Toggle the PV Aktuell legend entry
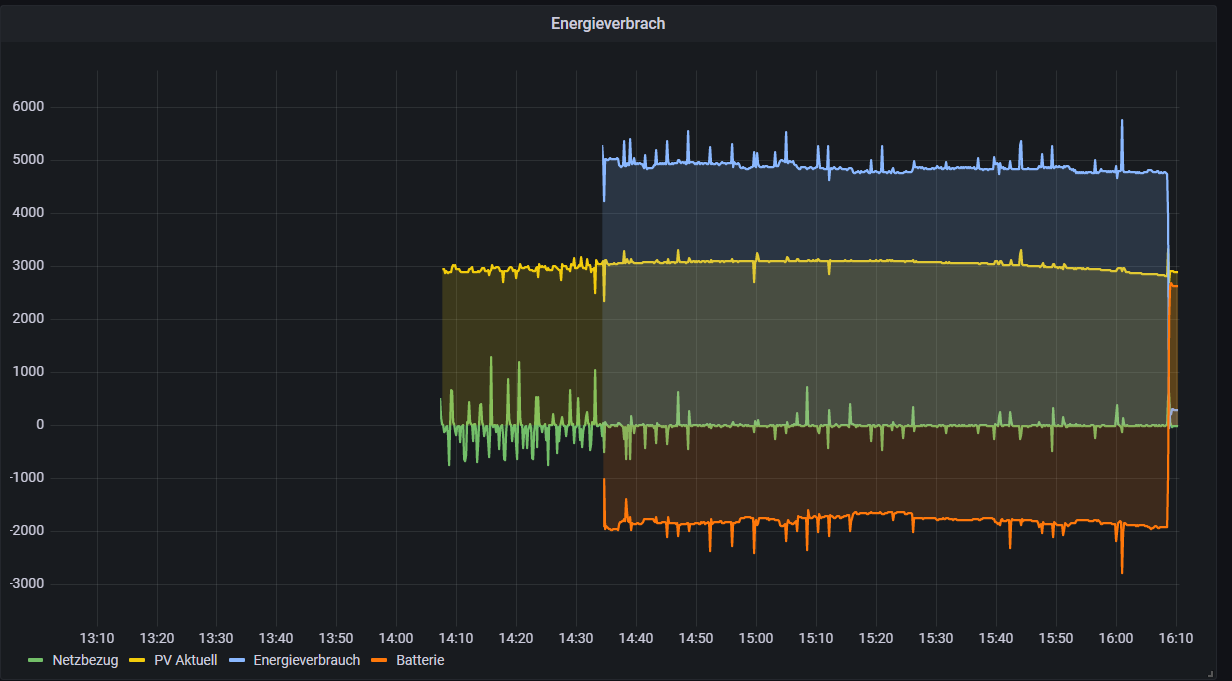 coord(185,660)
